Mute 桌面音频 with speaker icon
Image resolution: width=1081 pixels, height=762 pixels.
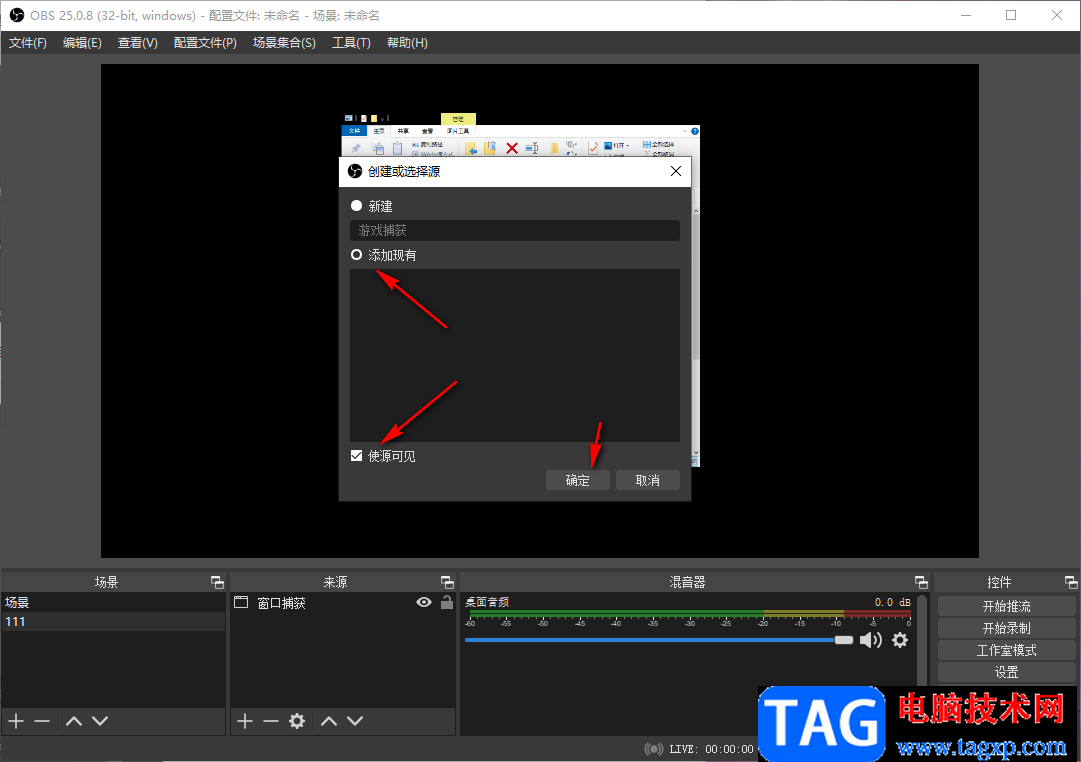(871, 640)
